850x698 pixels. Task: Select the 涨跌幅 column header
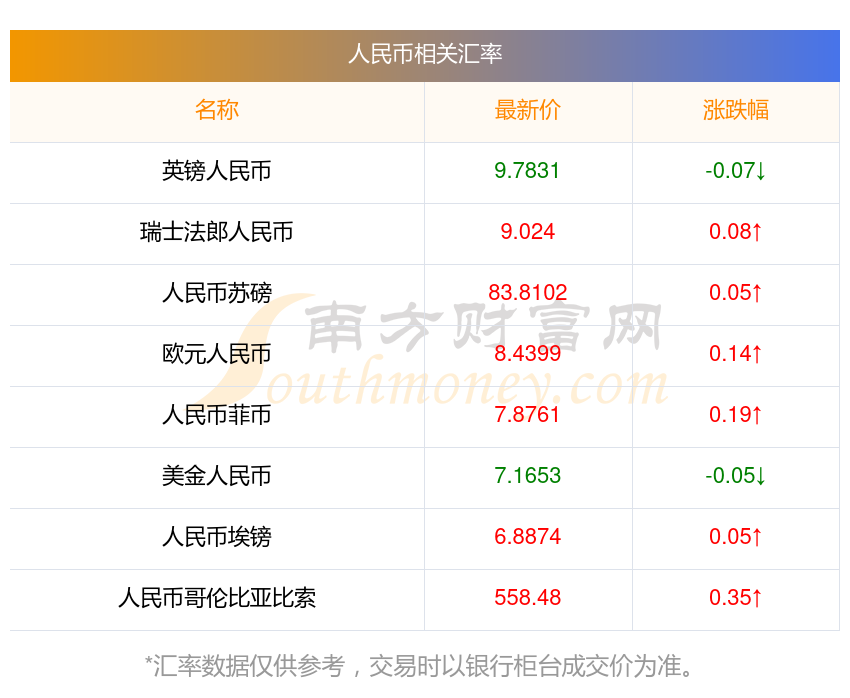736,110
